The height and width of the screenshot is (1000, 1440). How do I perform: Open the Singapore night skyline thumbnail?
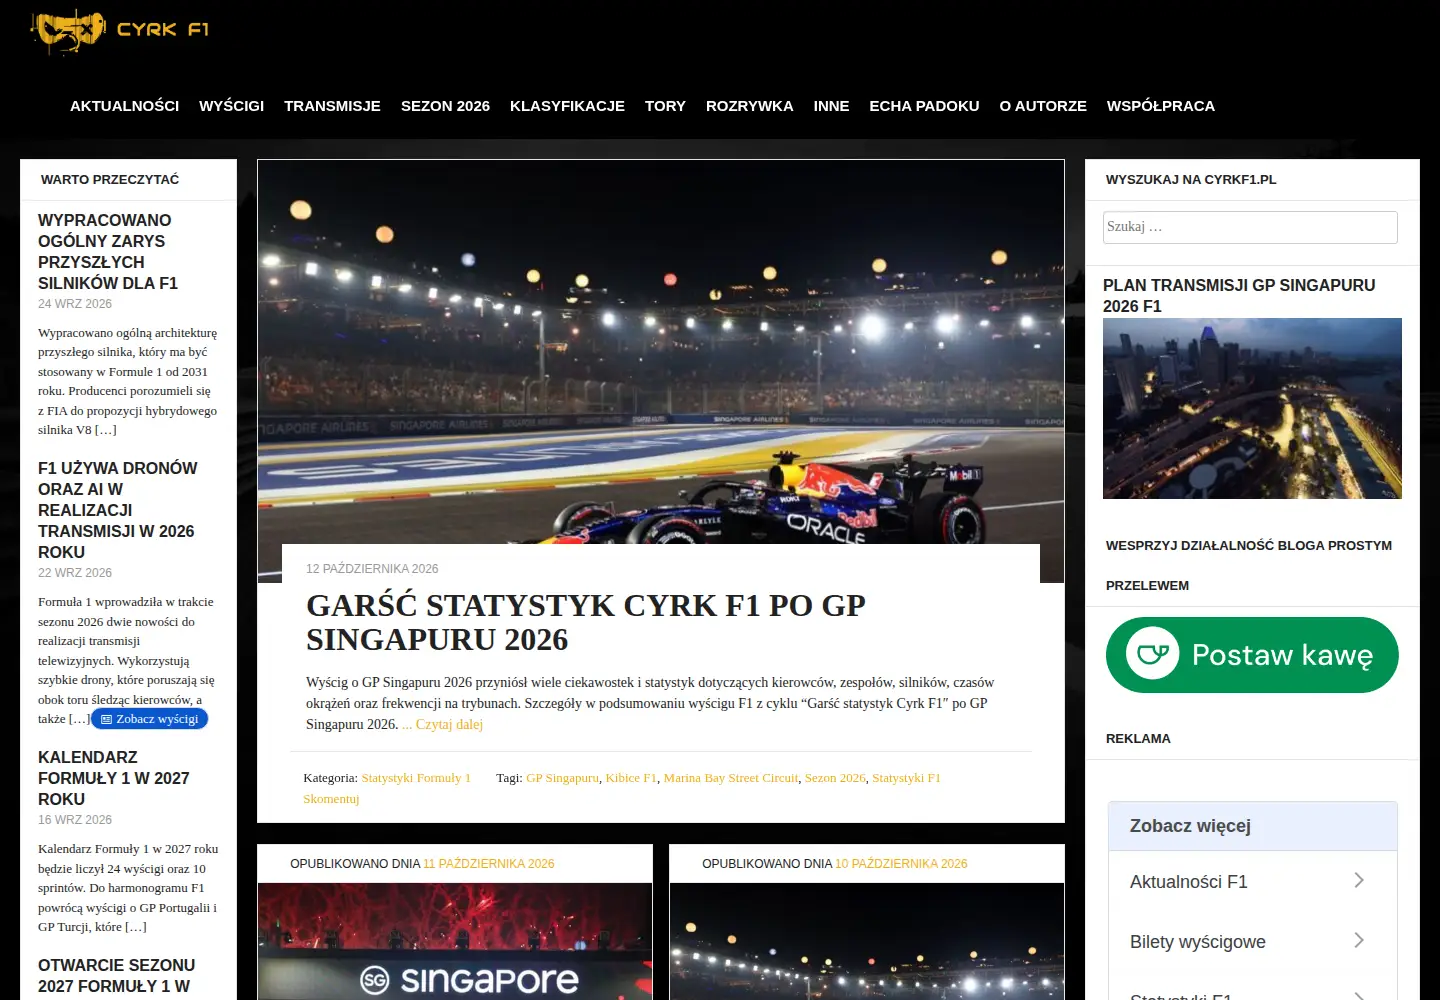coord(1252,408)
